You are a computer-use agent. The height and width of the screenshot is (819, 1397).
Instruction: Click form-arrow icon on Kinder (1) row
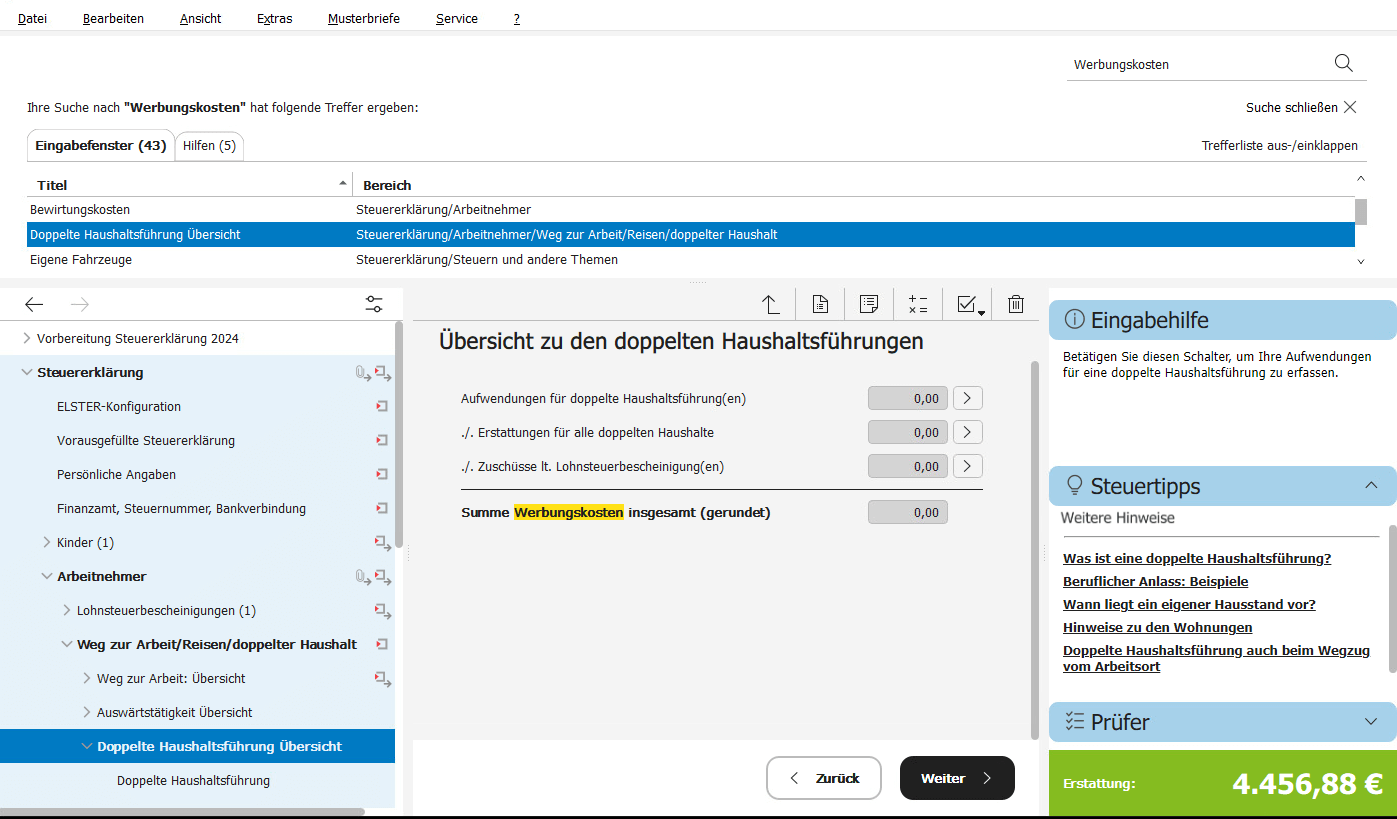pyautogui.click(x=382, y=543)
